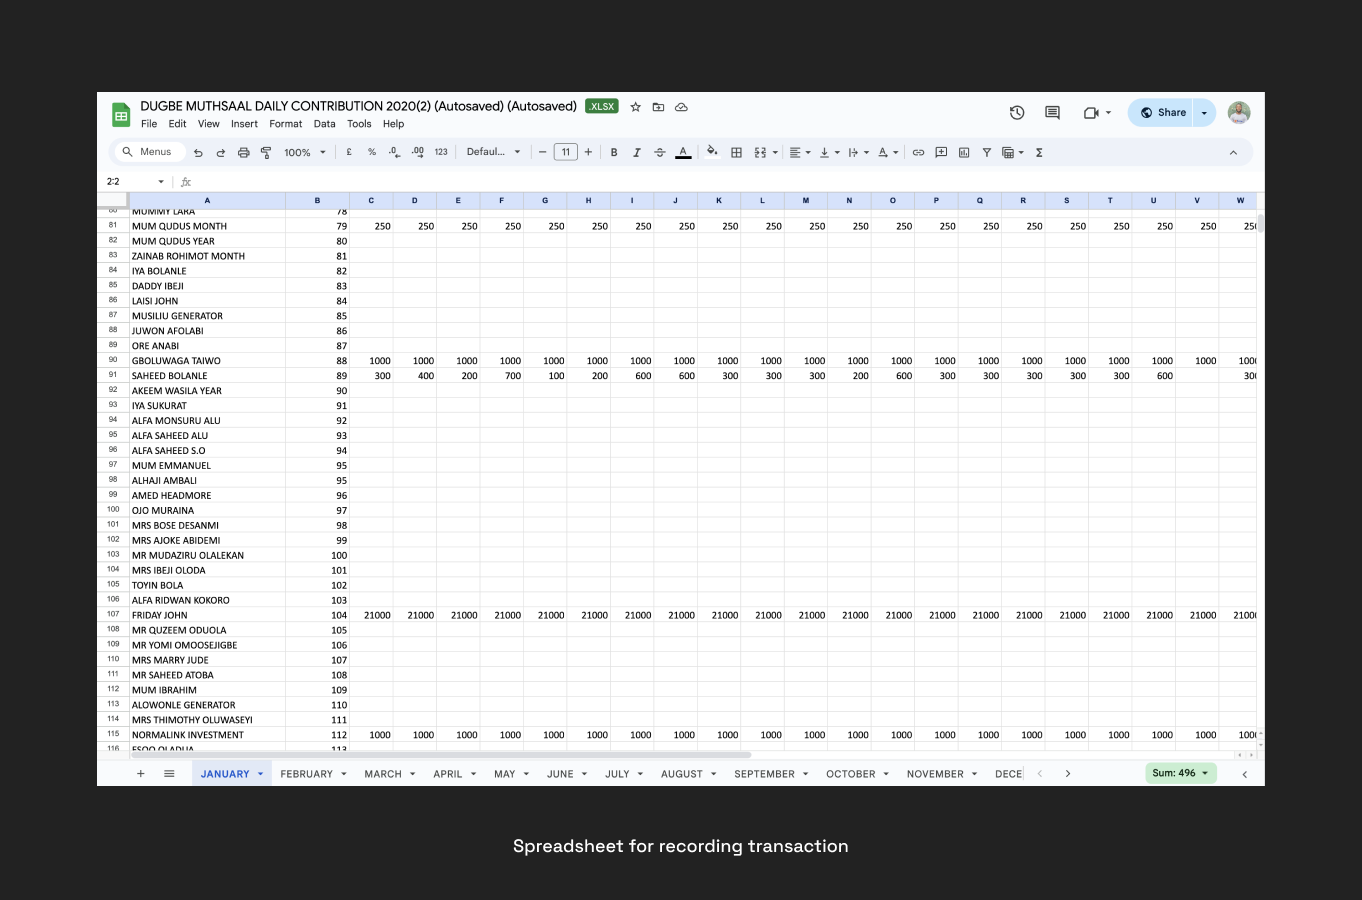The height and width of the screenshot is (900, 1362).
Task: Format as currency with pound icon
Action: tap(349, 152)
